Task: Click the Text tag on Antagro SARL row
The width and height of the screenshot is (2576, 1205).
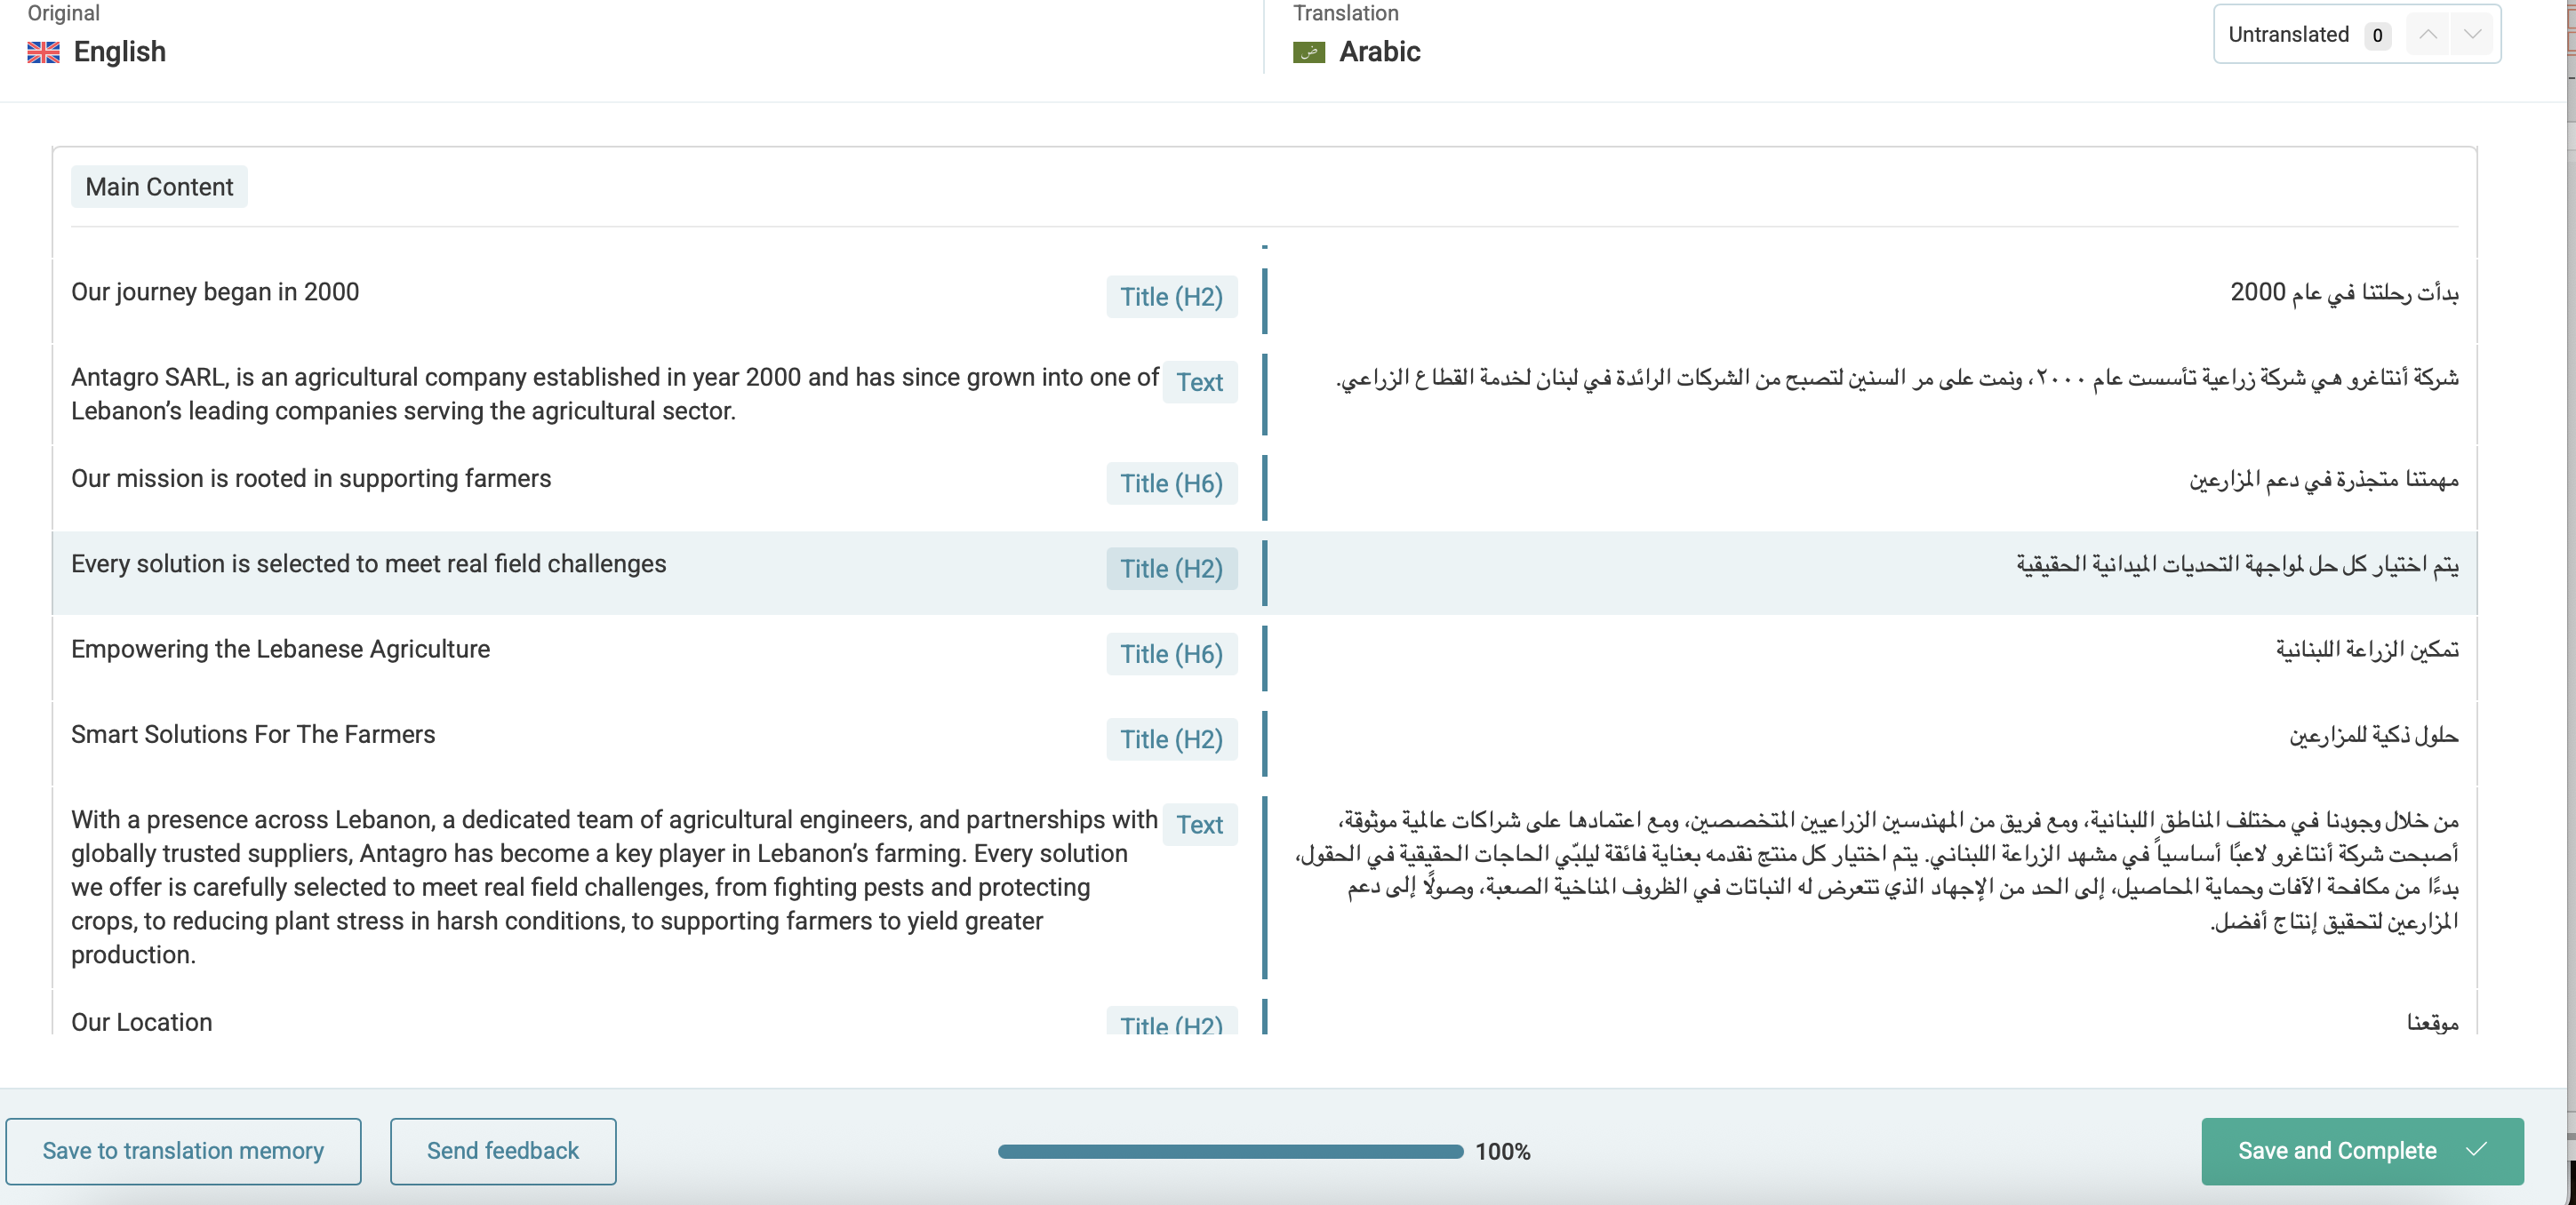Action: pos(1200,382)
